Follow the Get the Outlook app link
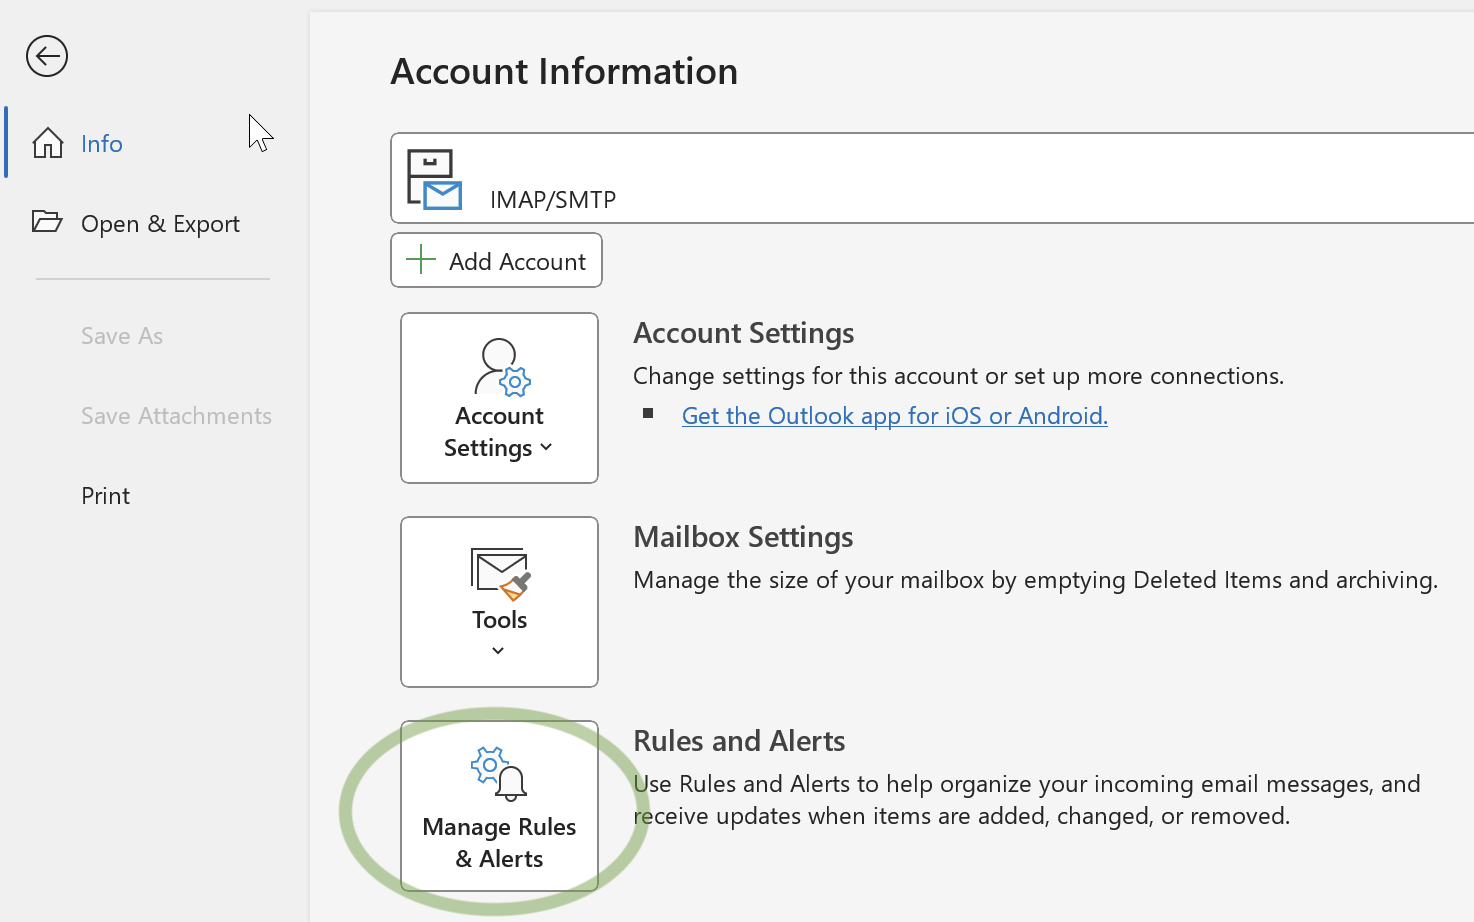 (x=894, y=415)
